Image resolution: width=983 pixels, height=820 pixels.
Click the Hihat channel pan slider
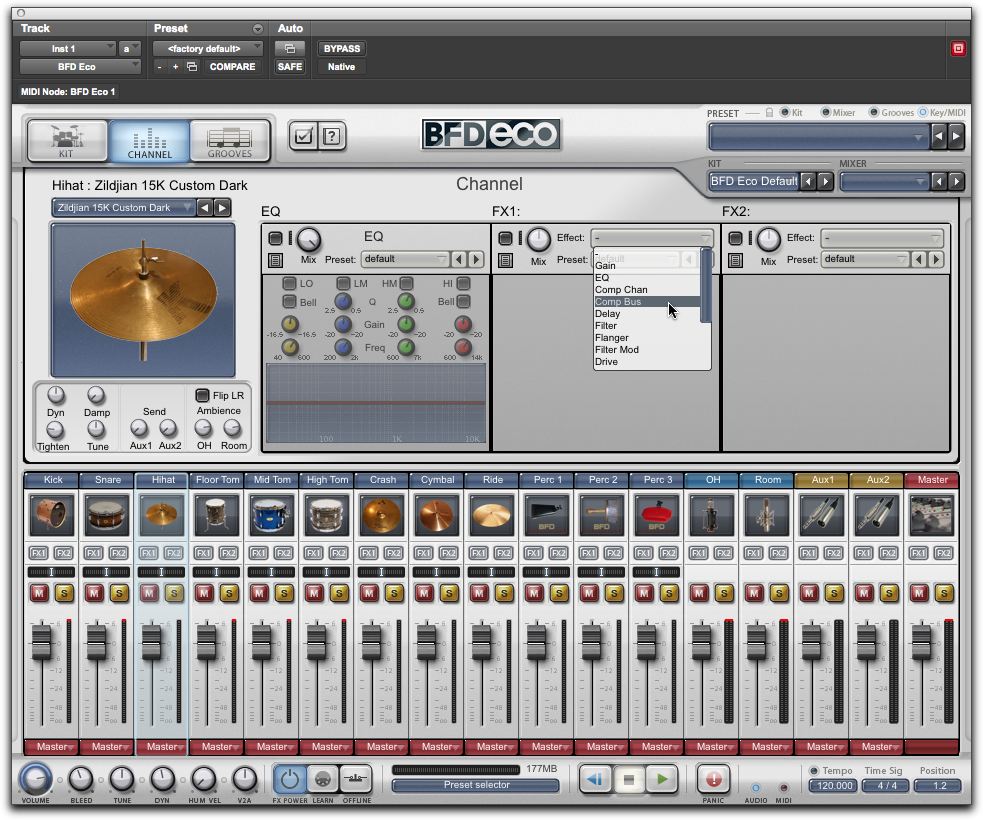click(x=162, y=572)
